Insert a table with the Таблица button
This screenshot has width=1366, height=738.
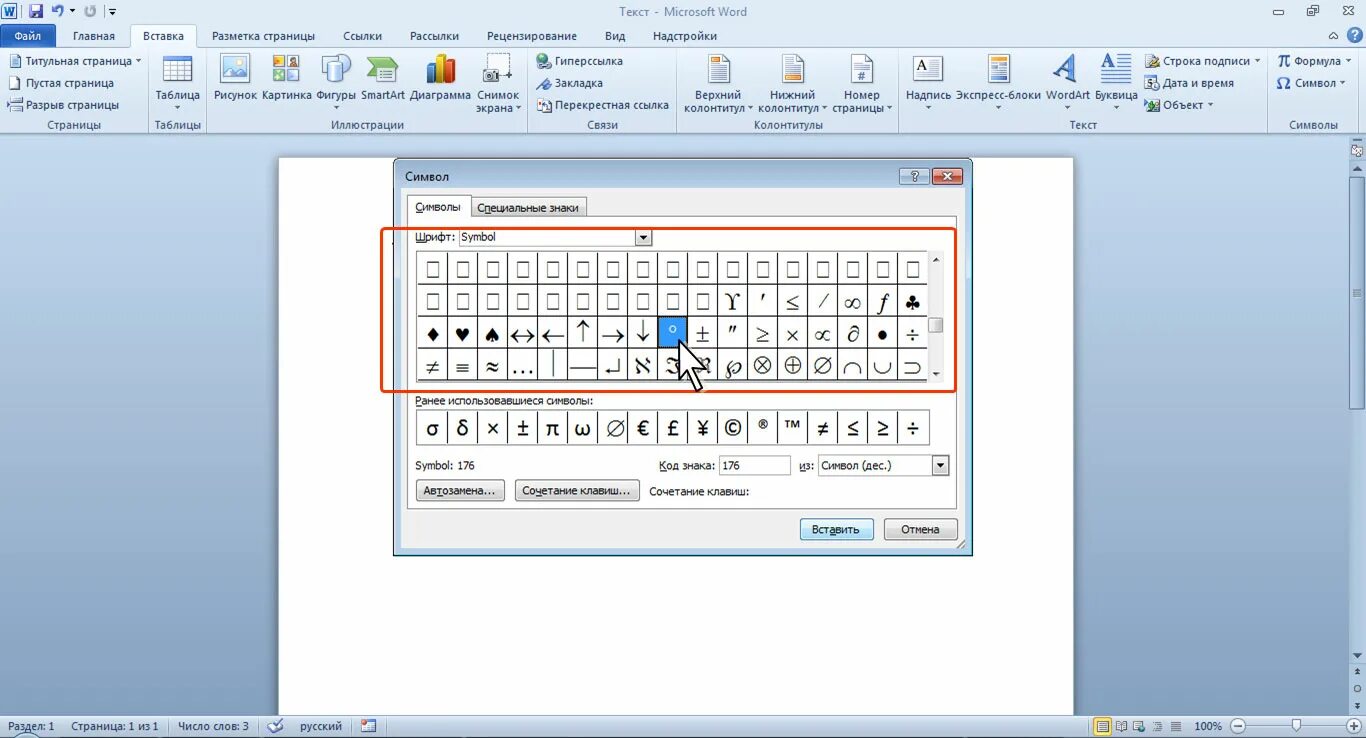[x=177, y=82]
